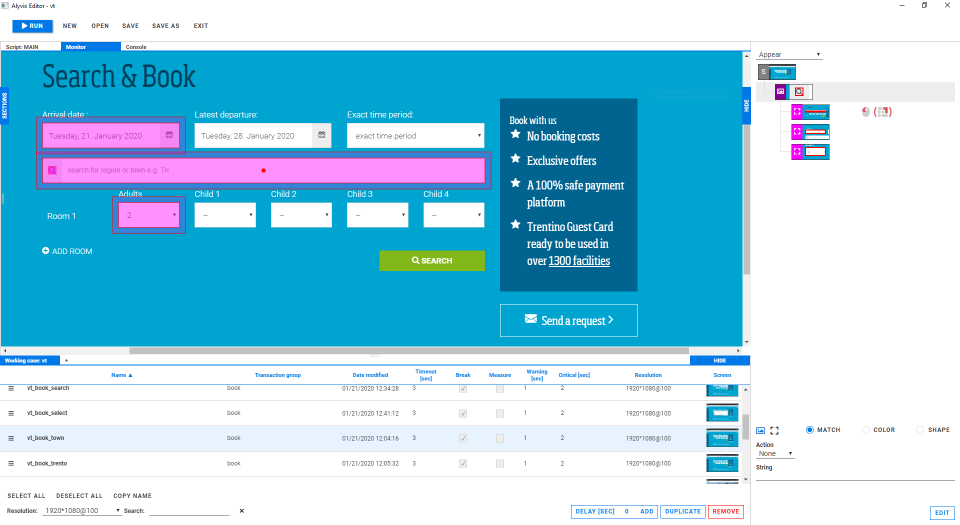Click the DUPLICATE button
The image size is (960, 525).
click(683, 512)
